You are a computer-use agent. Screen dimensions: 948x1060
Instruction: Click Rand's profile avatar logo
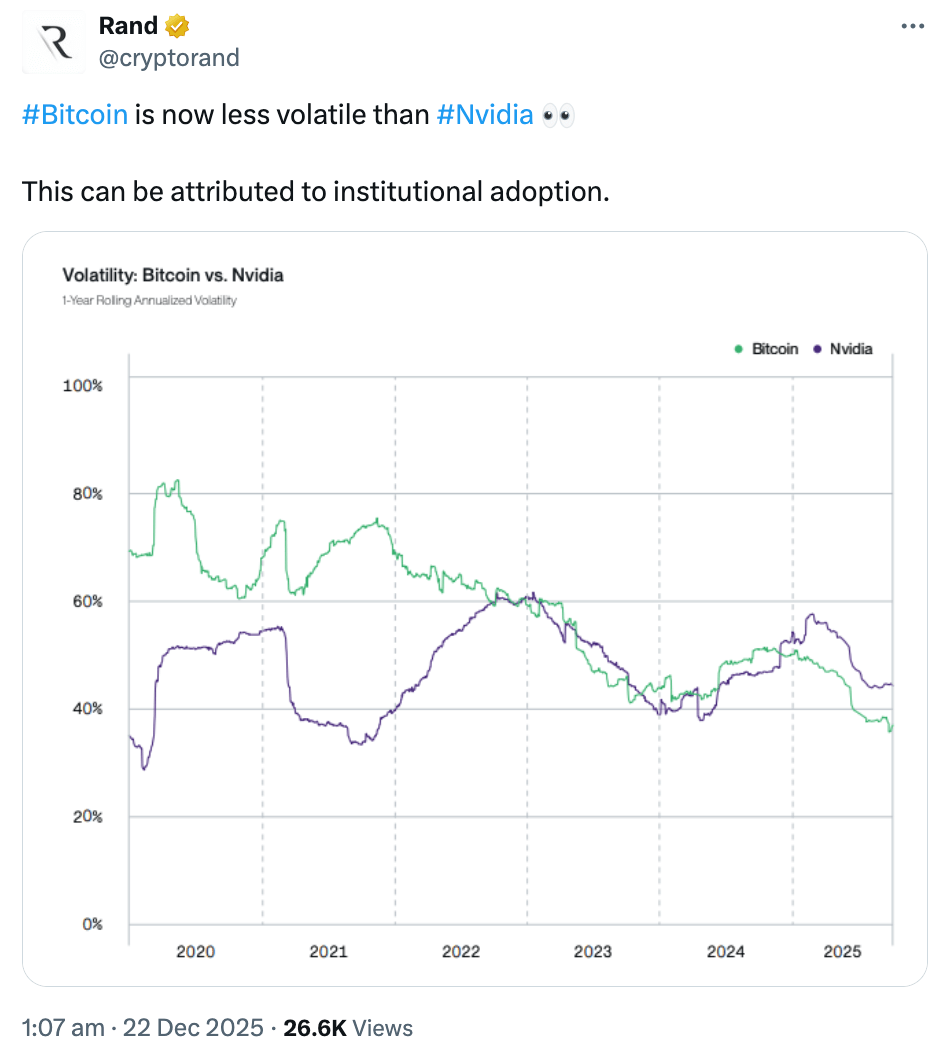[x=54, y=44]
